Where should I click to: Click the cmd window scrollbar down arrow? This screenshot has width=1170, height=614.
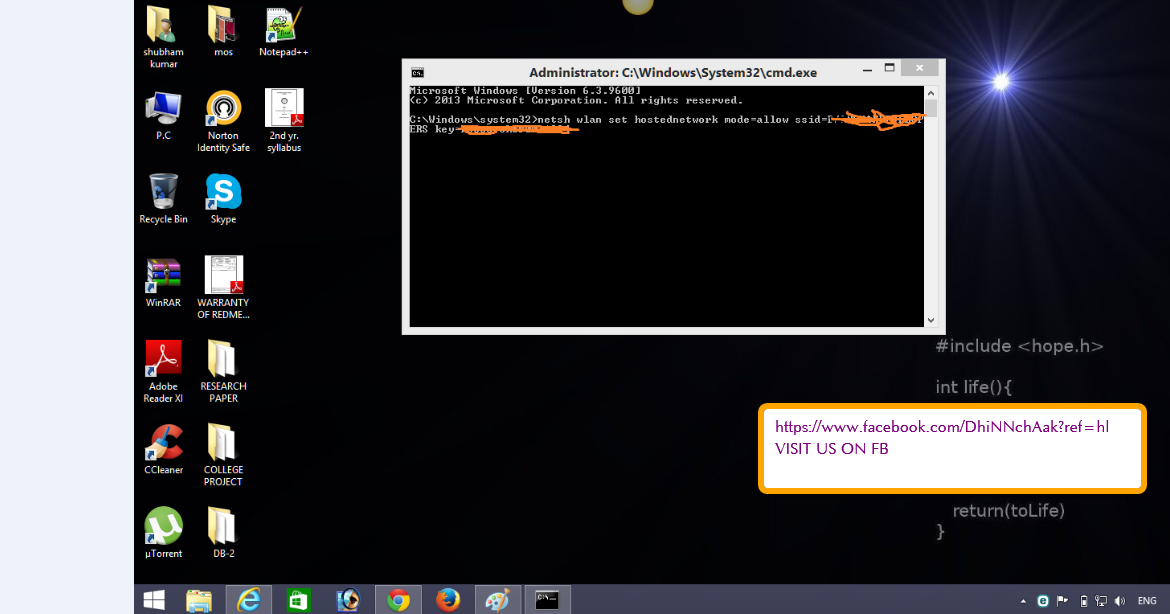coord(932,318)
